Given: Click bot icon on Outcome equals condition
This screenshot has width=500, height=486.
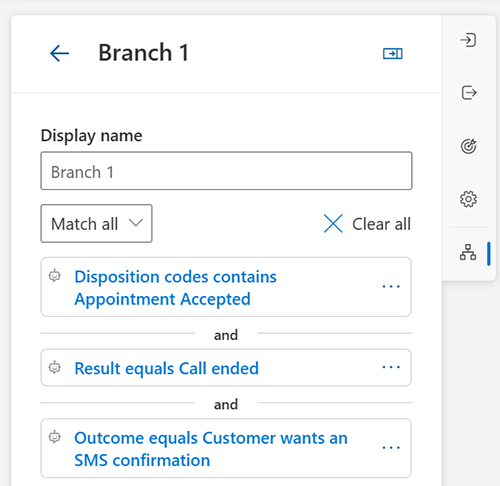Looking at the screenshot, I should 55,437.
